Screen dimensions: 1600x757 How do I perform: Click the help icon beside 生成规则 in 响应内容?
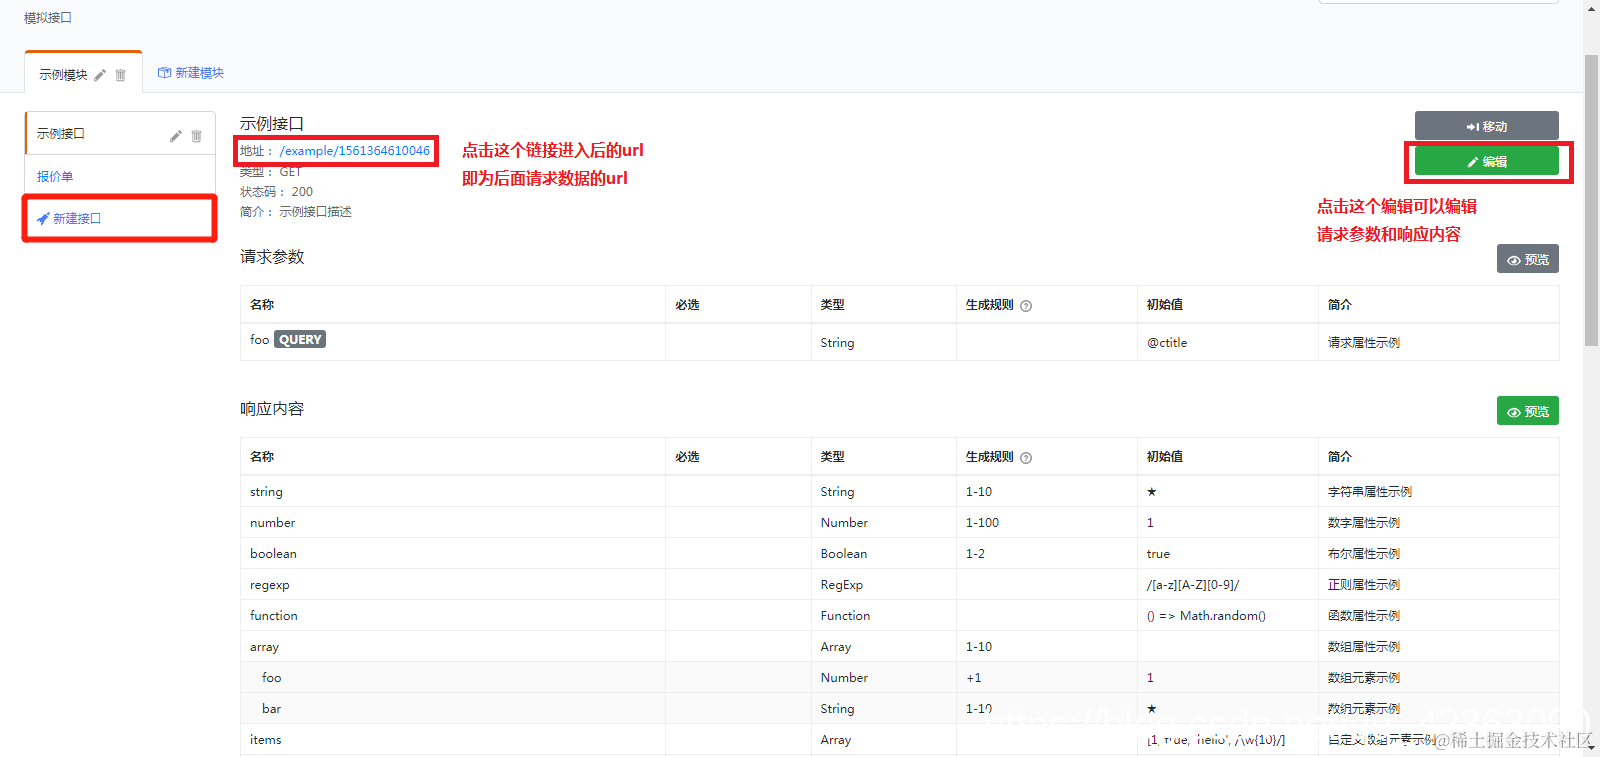[x=1026, y=458]
